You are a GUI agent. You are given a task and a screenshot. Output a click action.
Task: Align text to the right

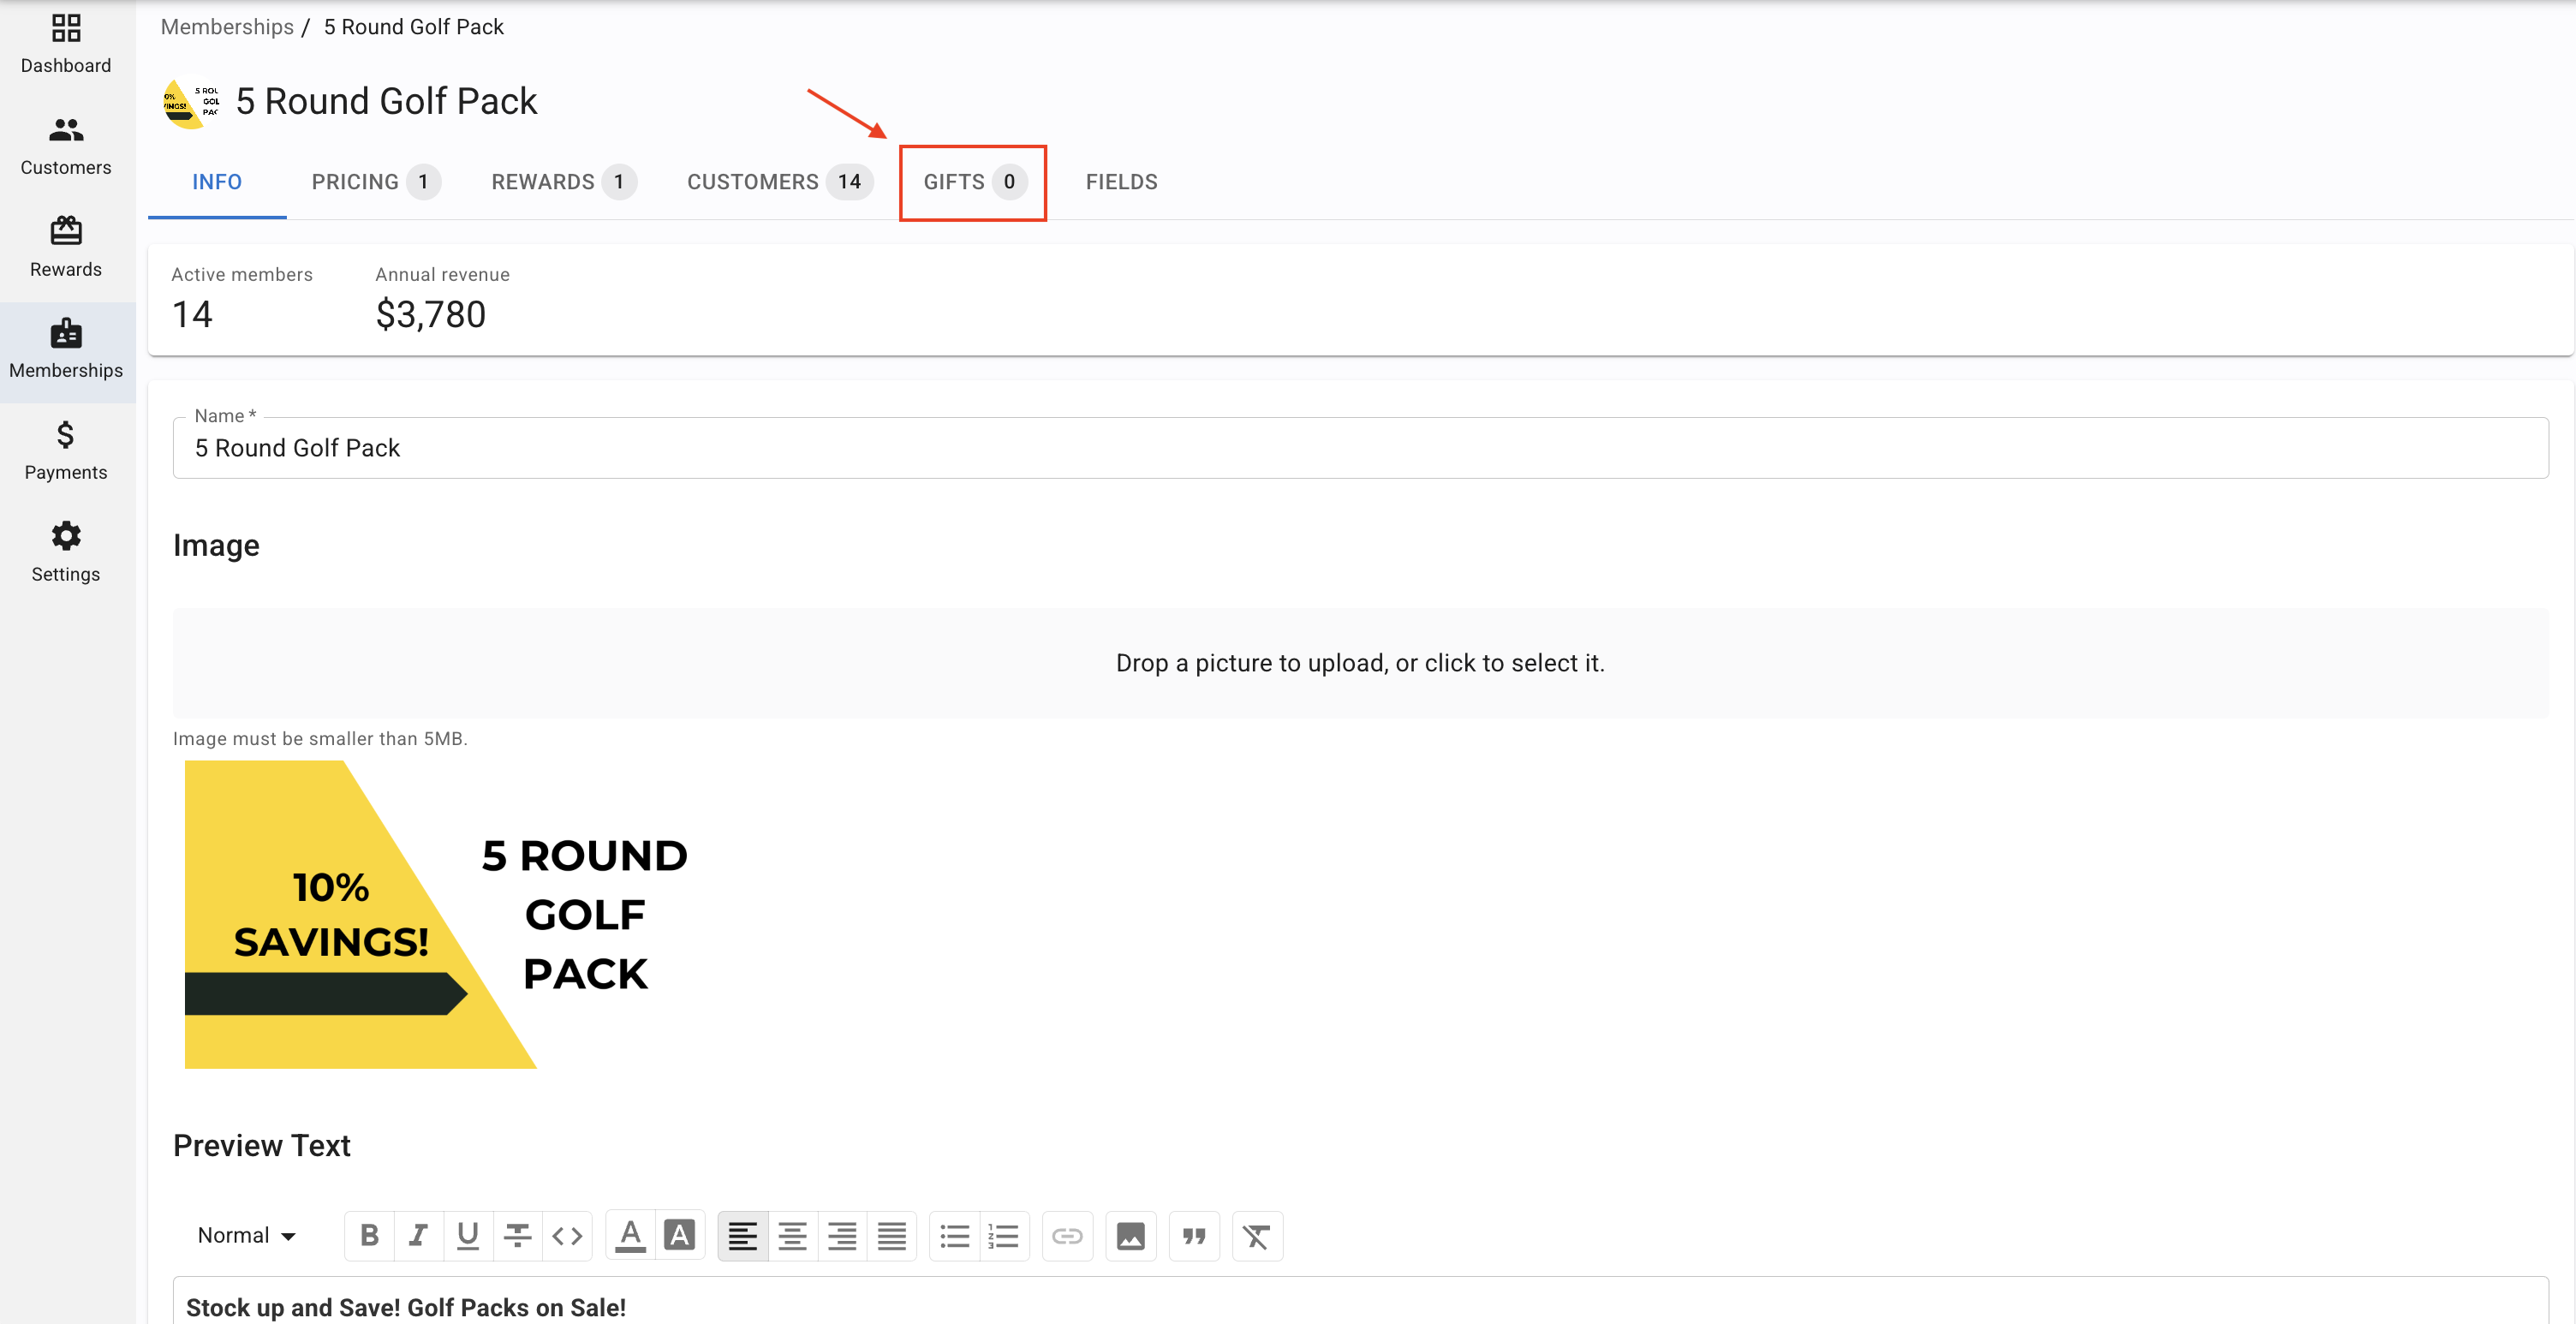coord(842,1236)
